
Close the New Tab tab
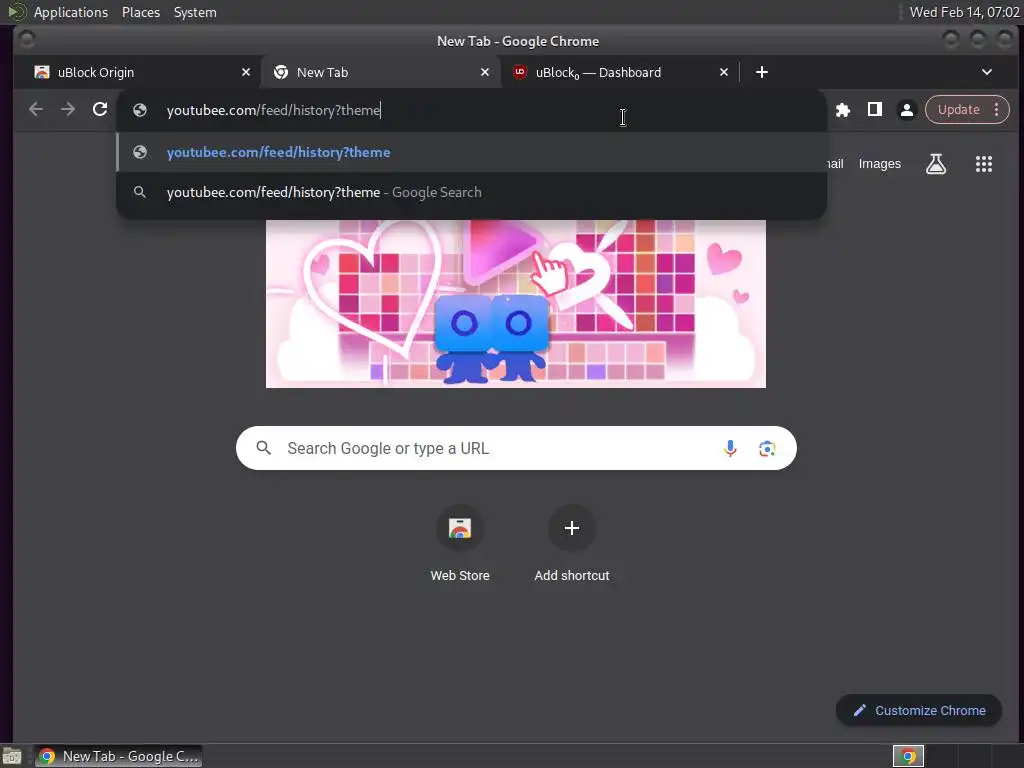tap(485, 72)
